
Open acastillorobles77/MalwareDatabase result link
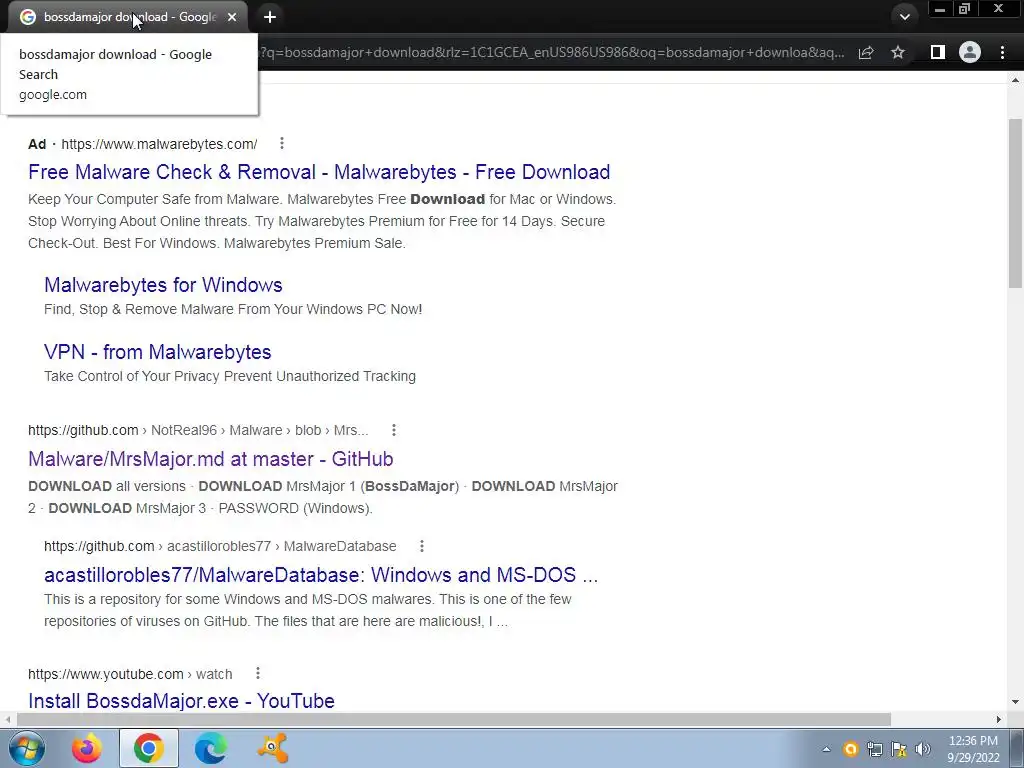click(321, 575)
